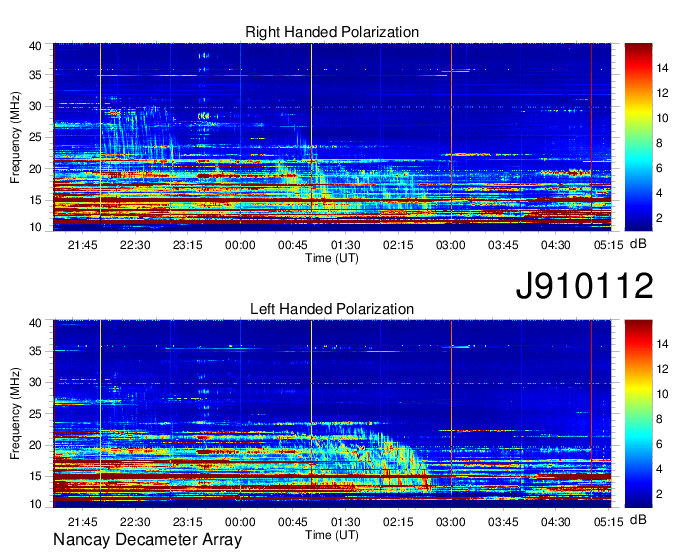Click the "6" dB tick on Left Handed color bar
This screenshot has height=552, width=680.
pyautogui.click(x=659, y=445)
